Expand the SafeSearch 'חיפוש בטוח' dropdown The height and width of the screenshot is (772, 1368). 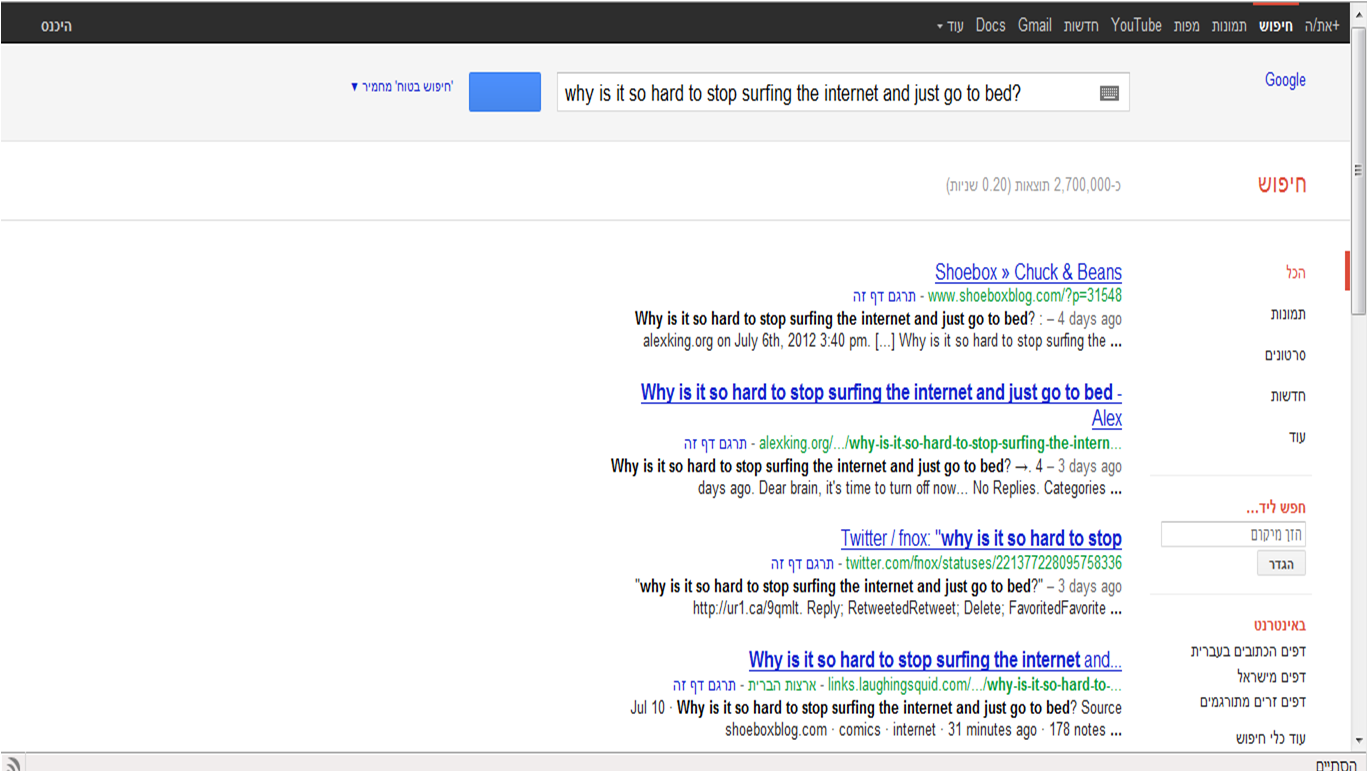point(402,87)
